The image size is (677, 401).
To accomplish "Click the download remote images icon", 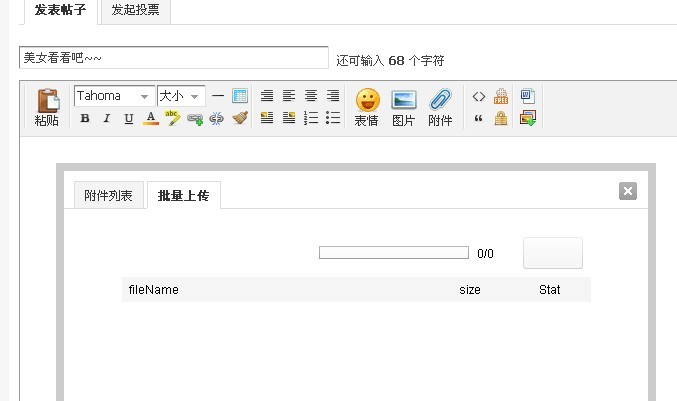I will (x=528, y=118).
